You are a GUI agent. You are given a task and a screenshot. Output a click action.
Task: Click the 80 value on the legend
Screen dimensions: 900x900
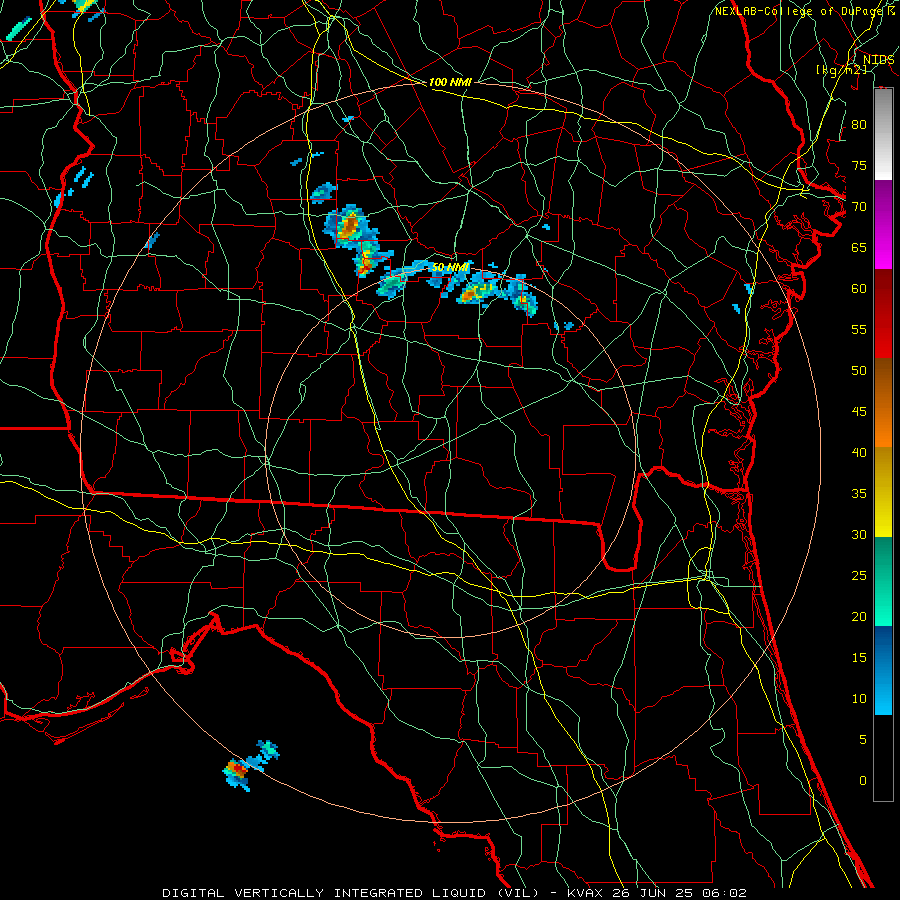pyautogui.click(x=859, y=125)
